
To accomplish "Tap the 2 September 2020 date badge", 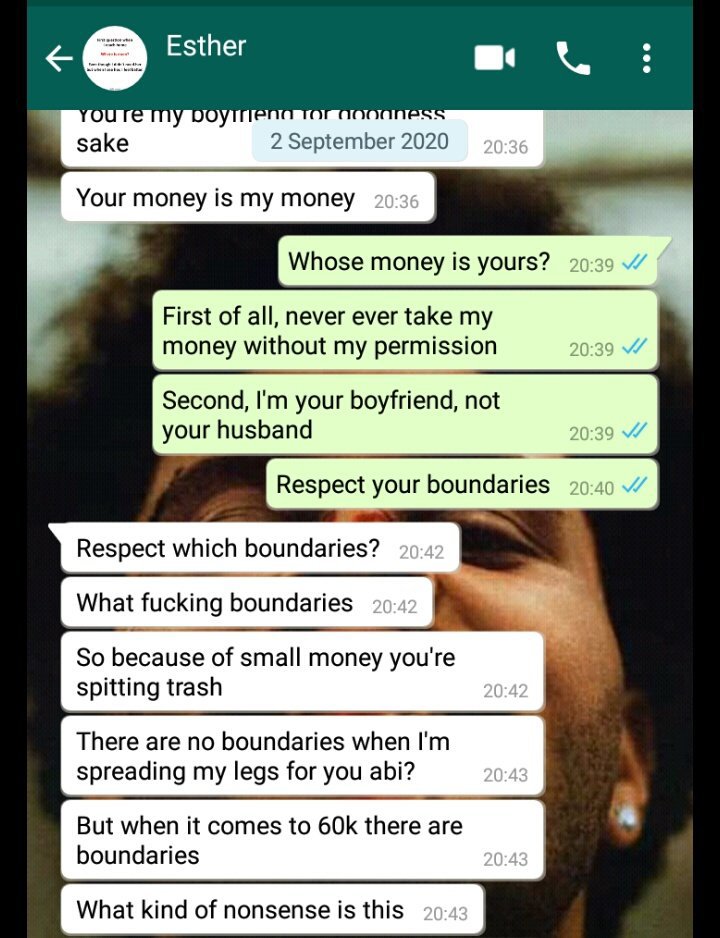I will [359, 141].
